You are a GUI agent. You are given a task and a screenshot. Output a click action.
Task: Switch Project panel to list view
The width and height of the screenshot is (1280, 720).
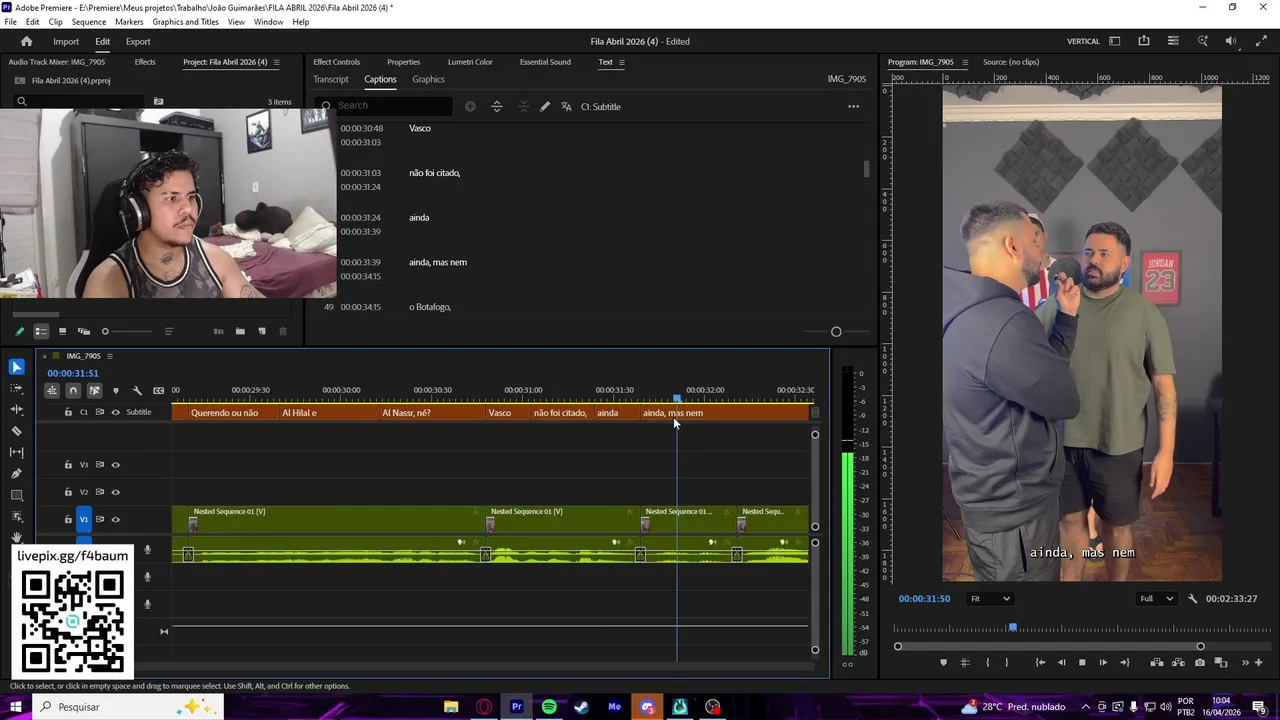(x=41, y=331)
